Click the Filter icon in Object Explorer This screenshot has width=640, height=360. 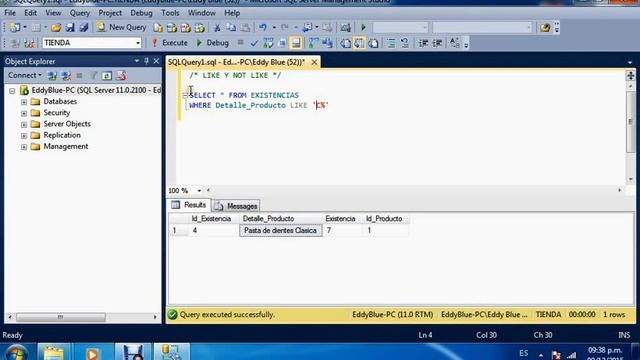[93, 76]
